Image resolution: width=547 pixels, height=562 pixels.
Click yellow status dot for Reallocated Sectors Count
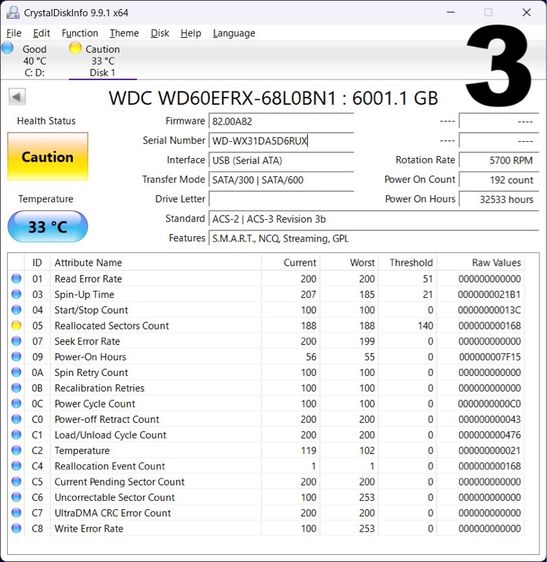tap(16, 325)
